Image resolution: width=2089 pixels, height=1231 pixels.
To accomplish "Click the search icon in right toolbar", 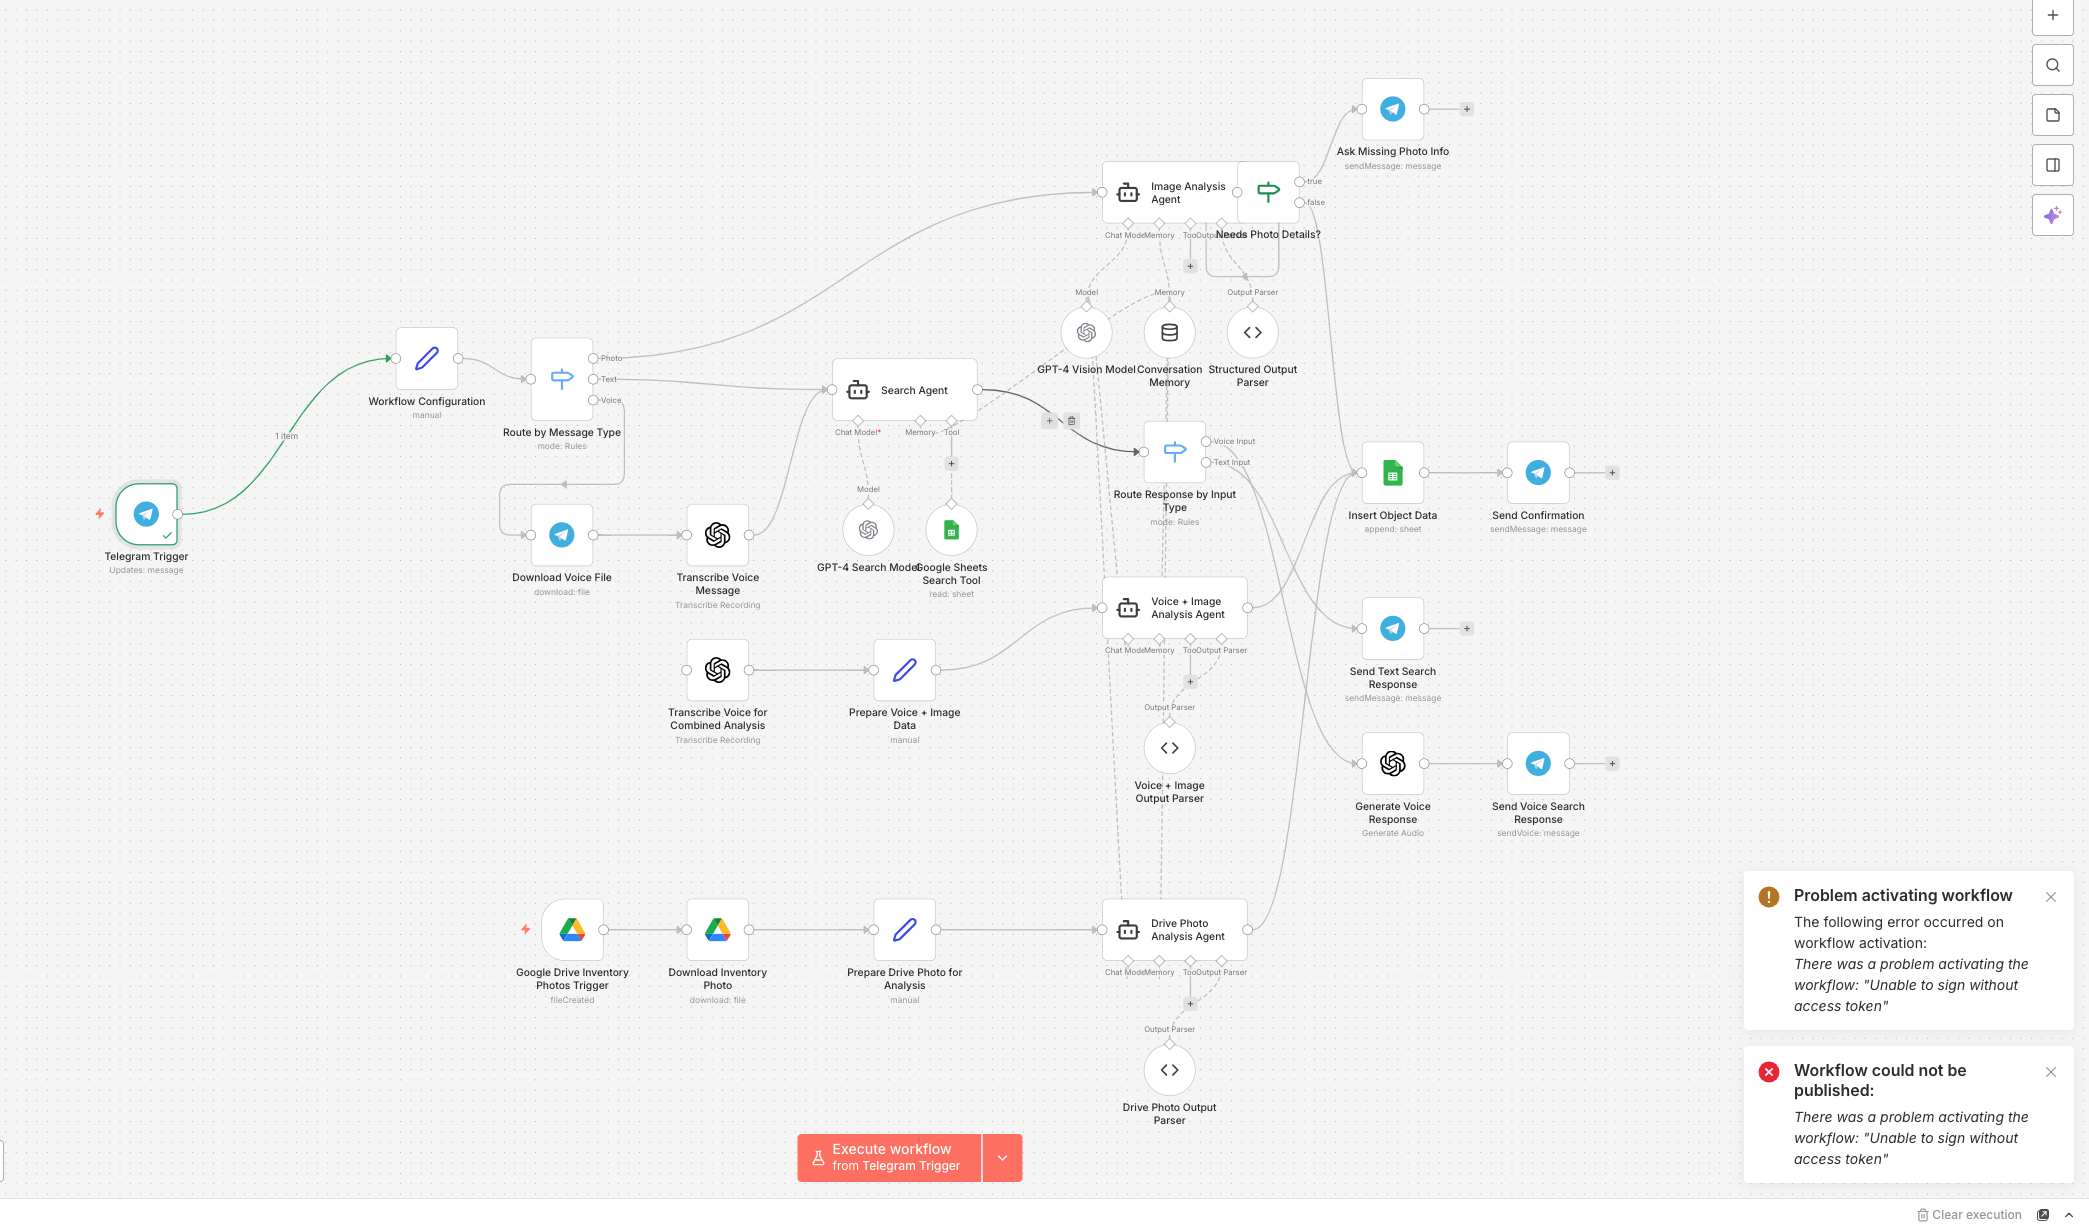I will (2052, 65).
